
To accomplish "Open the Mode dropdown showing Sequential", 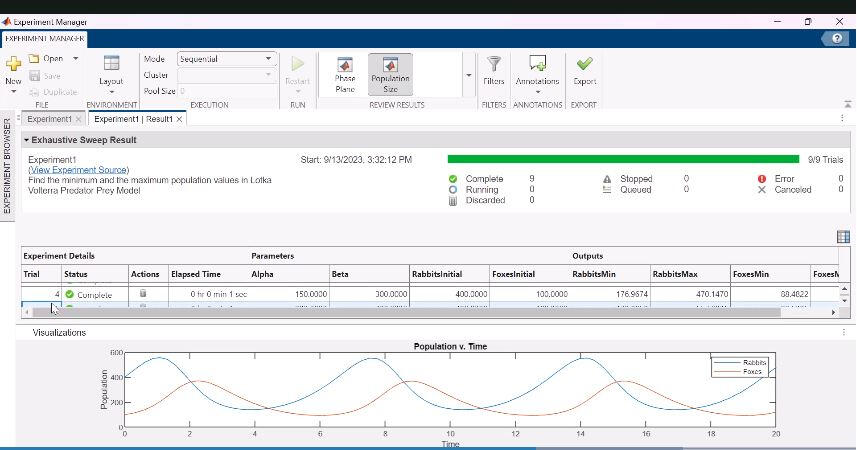I will point(226,59).
